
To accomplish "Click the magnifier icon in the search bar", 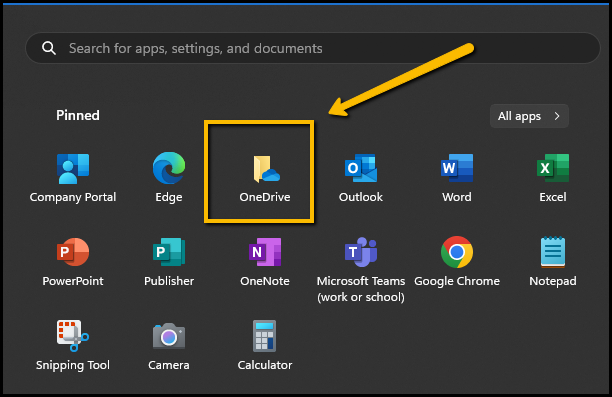I will [x=49, y=48].
